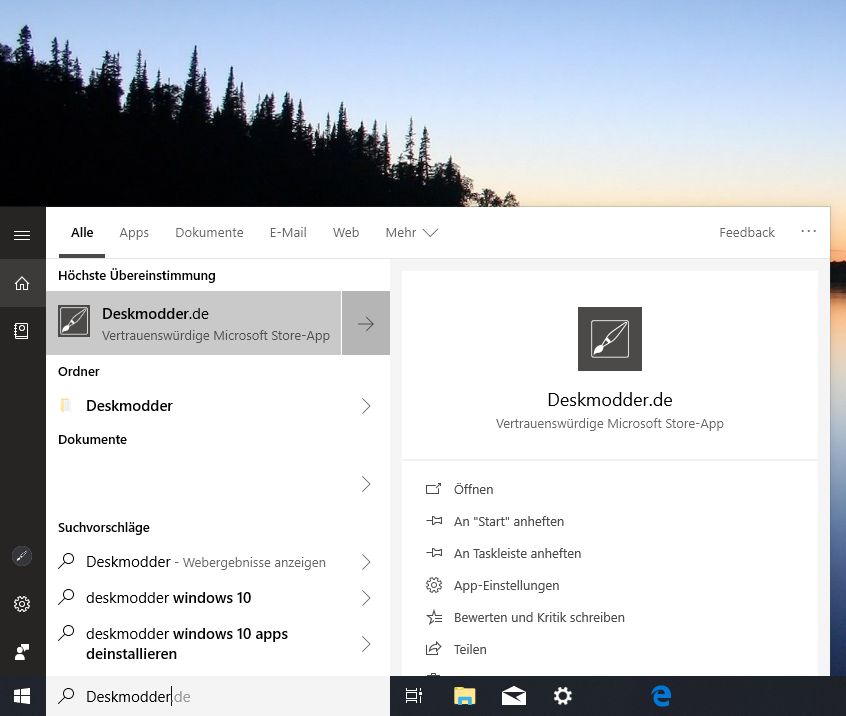Expand the arrow next to Deskmodder.de result
This screenshot has width=846, height=716.
tap(366, 323)
